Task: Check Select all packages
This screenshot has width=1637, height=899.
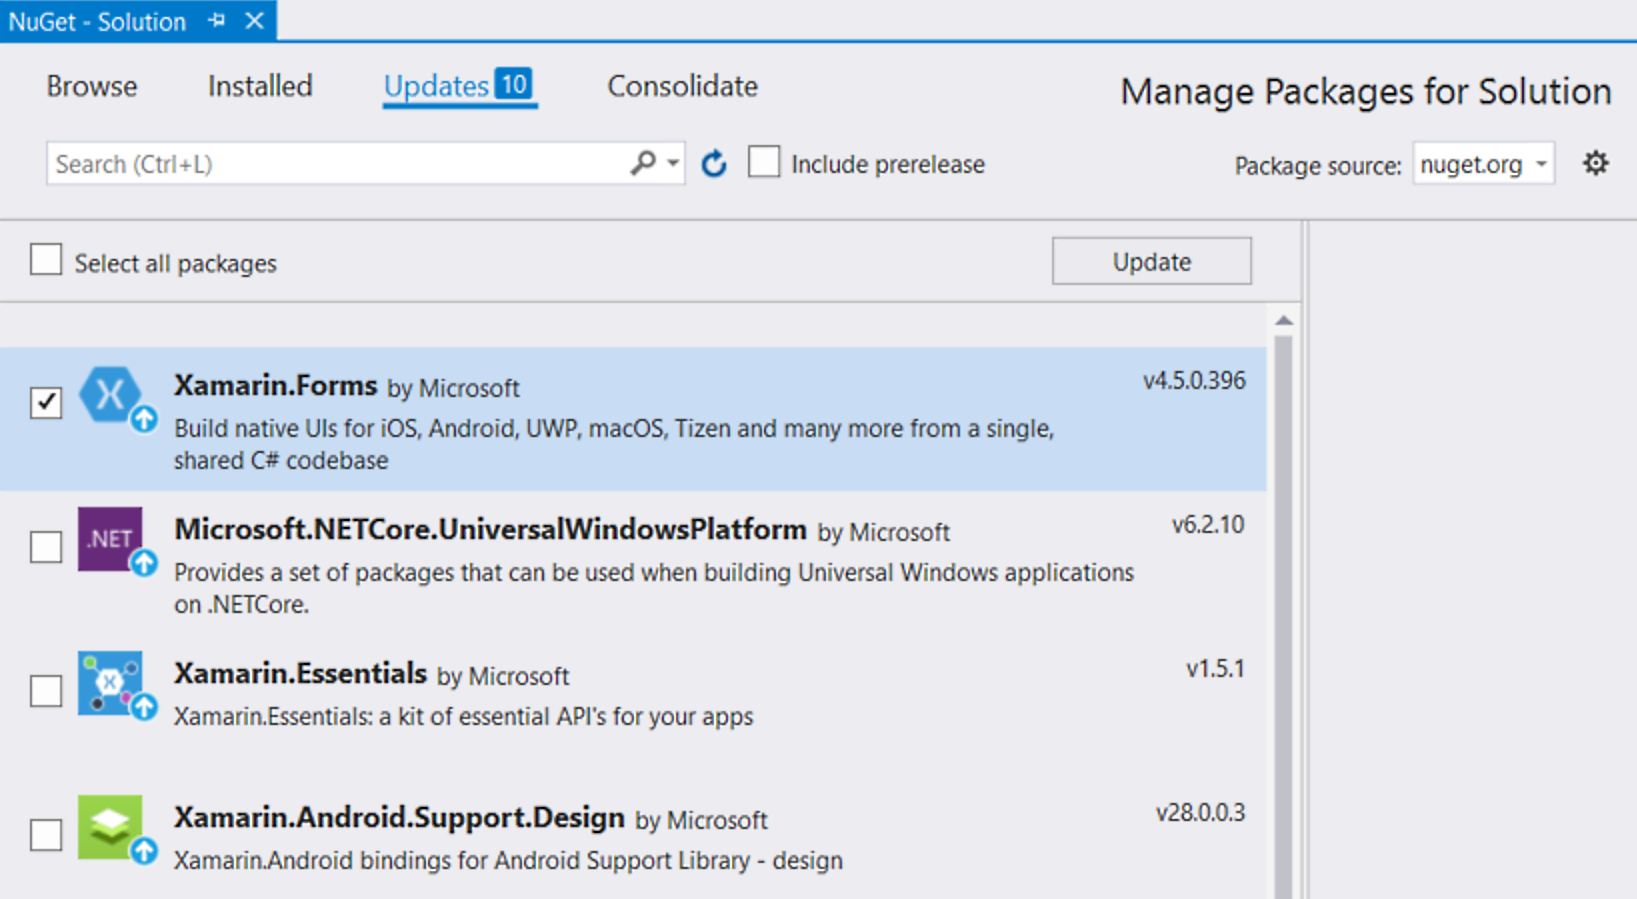Action: coord(46,260)
